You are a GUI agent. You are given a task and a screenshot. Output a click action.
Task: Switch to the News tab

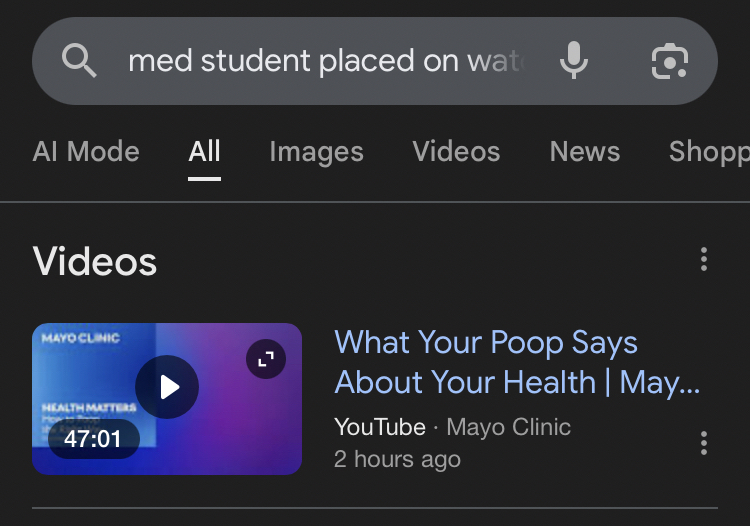(x=585, y=152)
